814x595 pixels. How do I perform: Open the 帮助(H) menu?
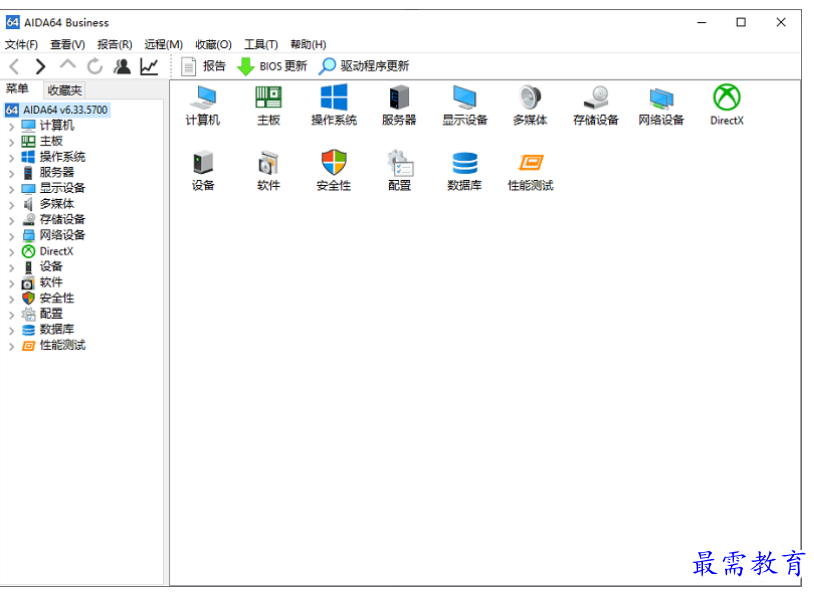(308, 45)
